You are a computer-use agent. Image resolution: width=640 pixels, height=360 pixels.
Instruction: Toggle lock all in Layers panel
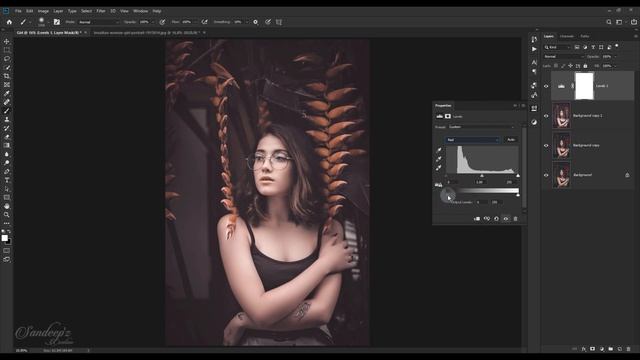[x=585, y=66]
